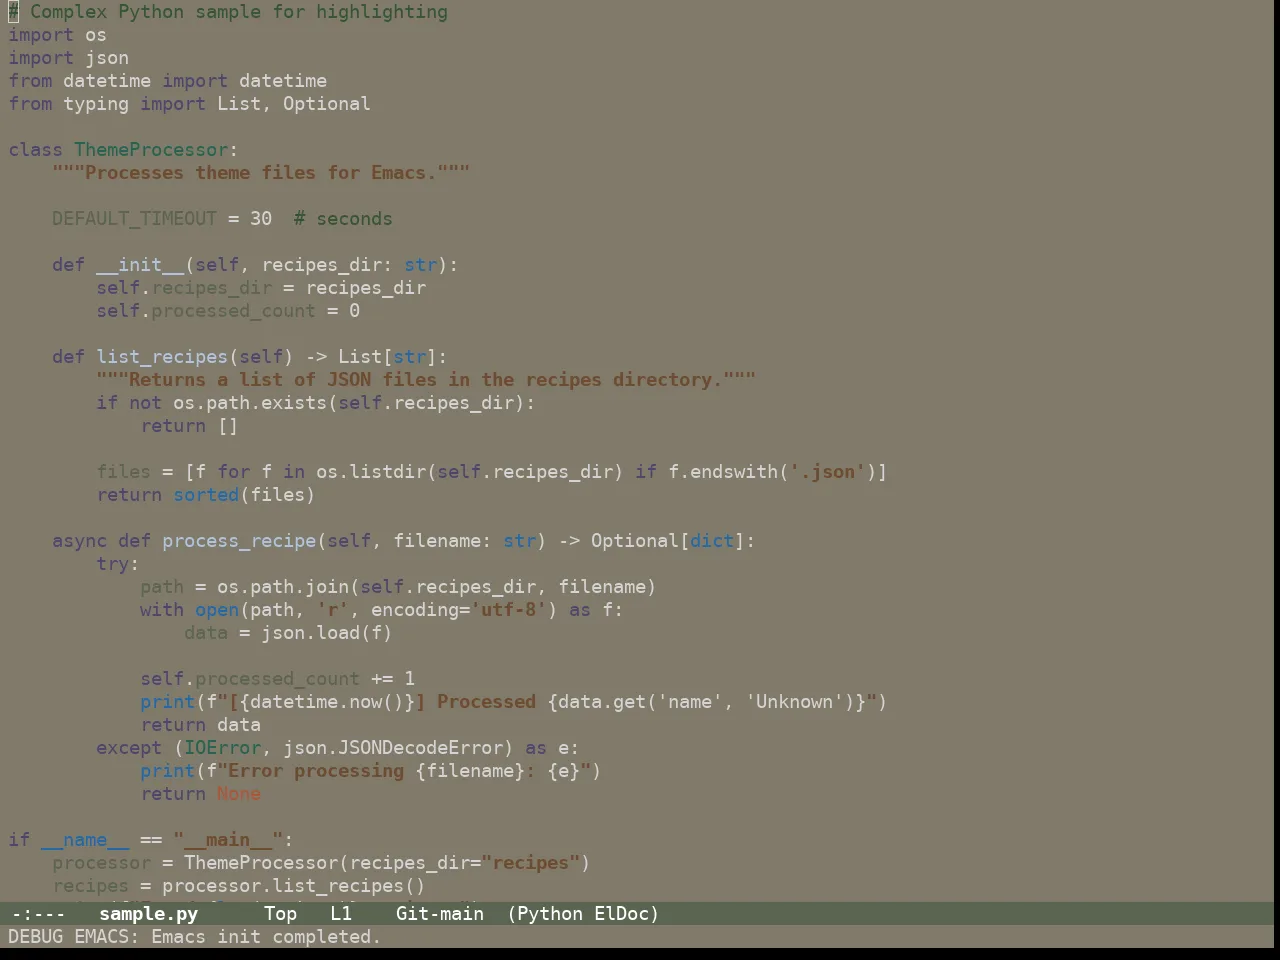The width and height of the screenshot is (1280, 960).
Task: Click the 'import os' line
Action: tap(57, 35)
